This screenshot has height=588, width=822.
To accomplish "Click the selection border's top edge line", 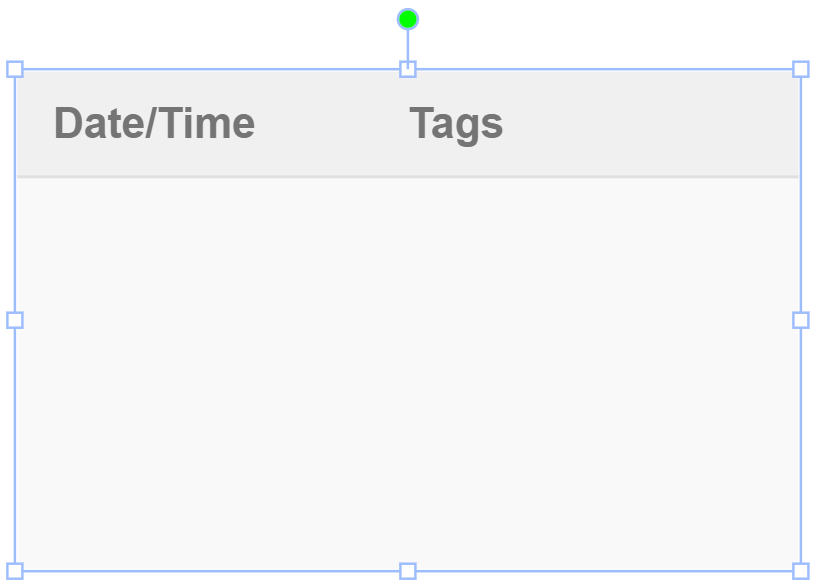I will click(x=210, y=69).
